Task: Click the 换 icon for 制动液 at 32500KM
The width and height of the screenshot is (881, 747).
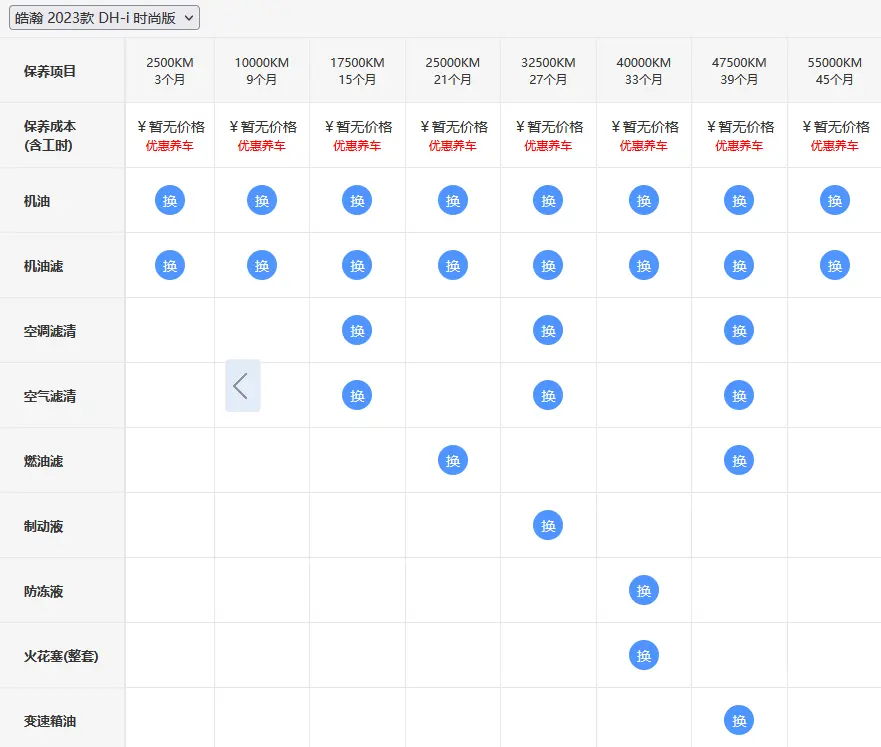Action: [x=548, y=526]
